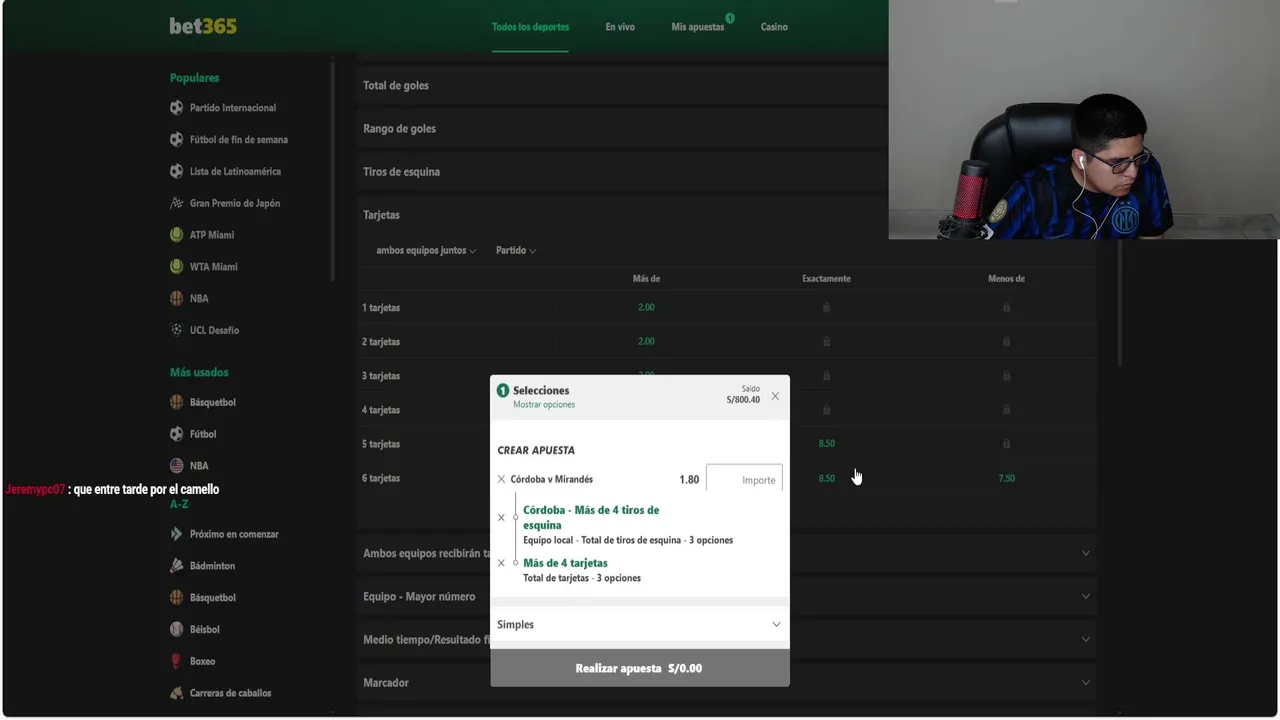1280x720 pixels.
Task: Expand Equipo - Mayor número section
Action: [x=726, y=596]
